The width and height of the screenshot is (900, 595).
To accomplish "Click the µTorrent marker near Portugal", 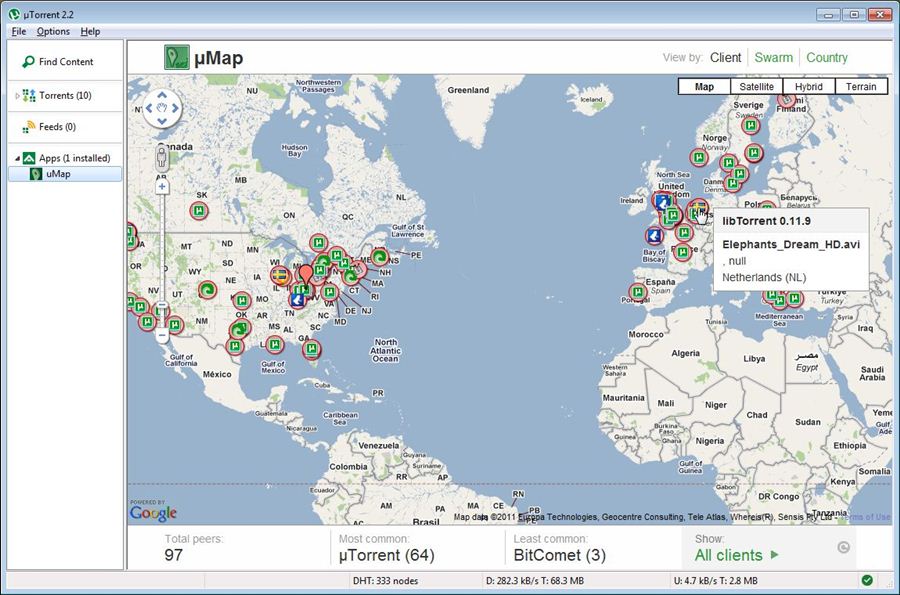I will [x=637, y=292].
